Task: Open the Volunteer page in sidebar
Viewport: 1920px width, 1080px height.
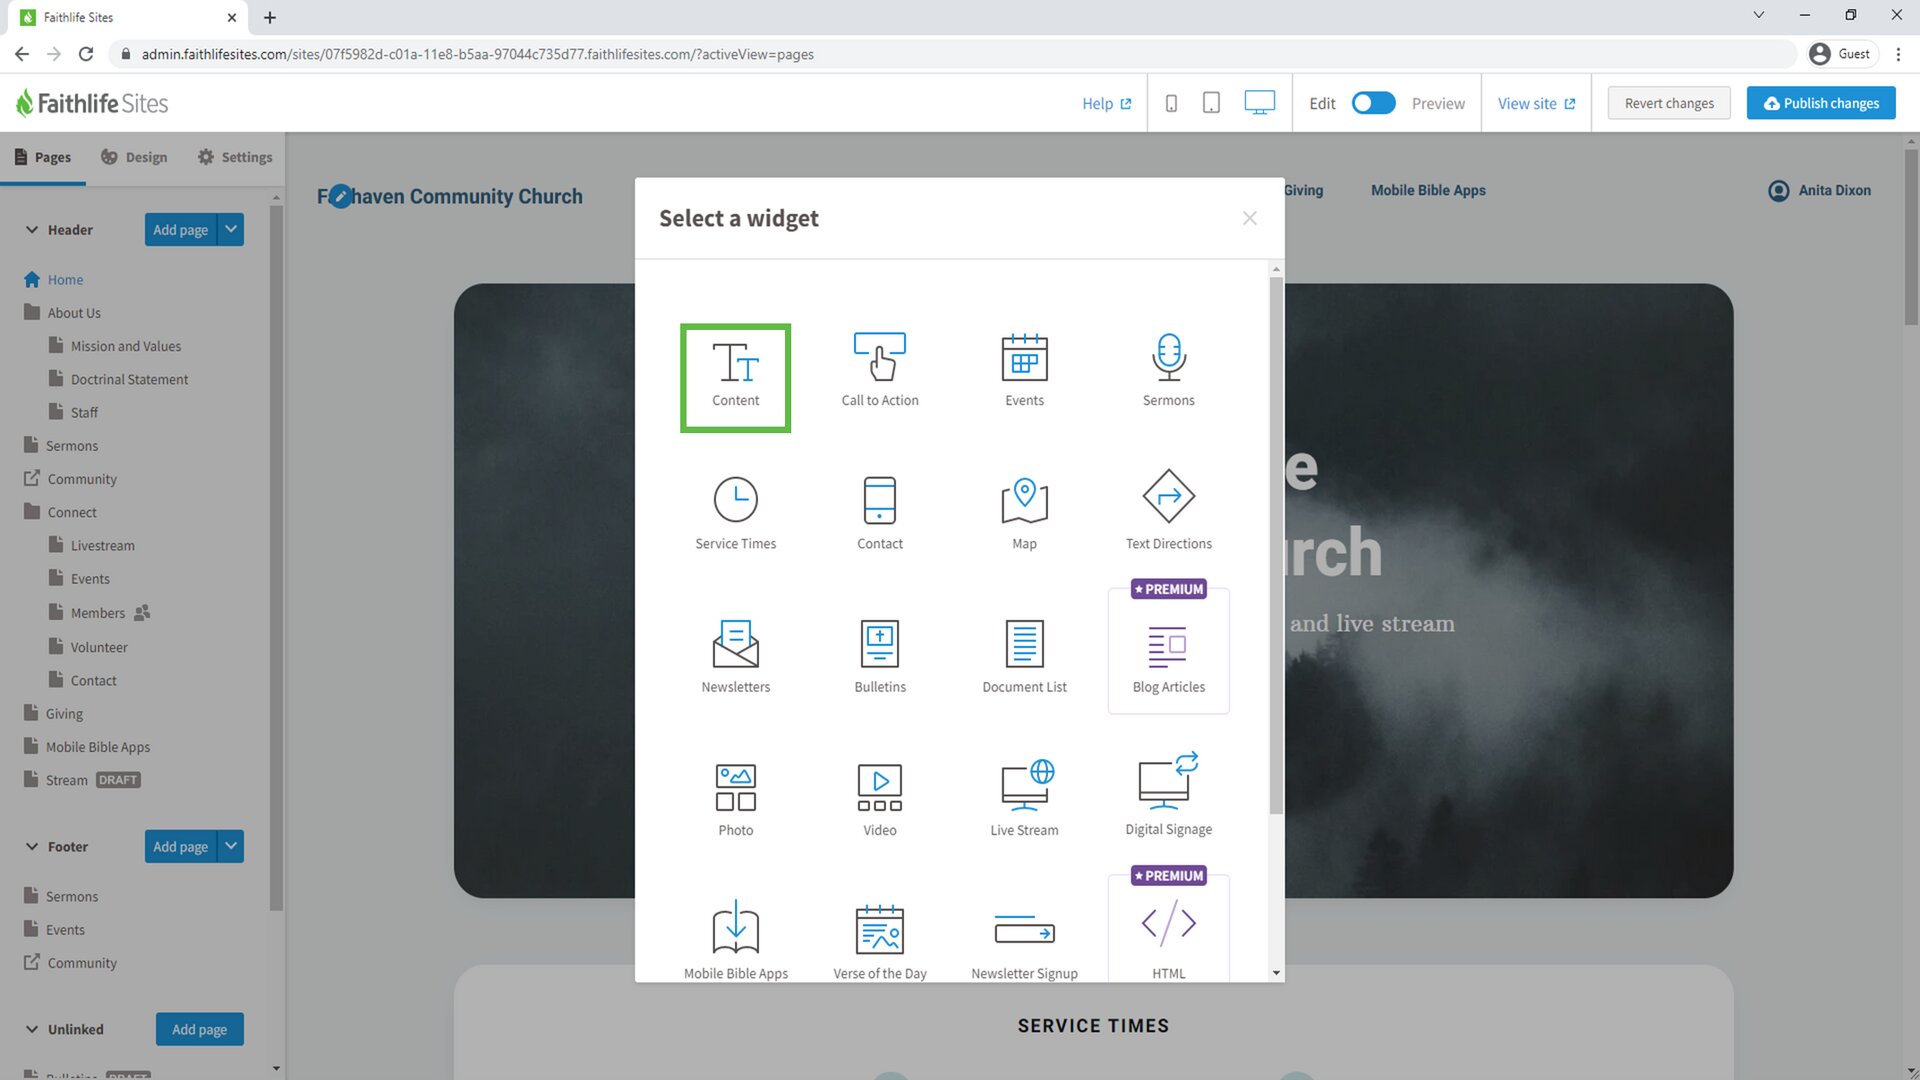Action: point(88,647)
